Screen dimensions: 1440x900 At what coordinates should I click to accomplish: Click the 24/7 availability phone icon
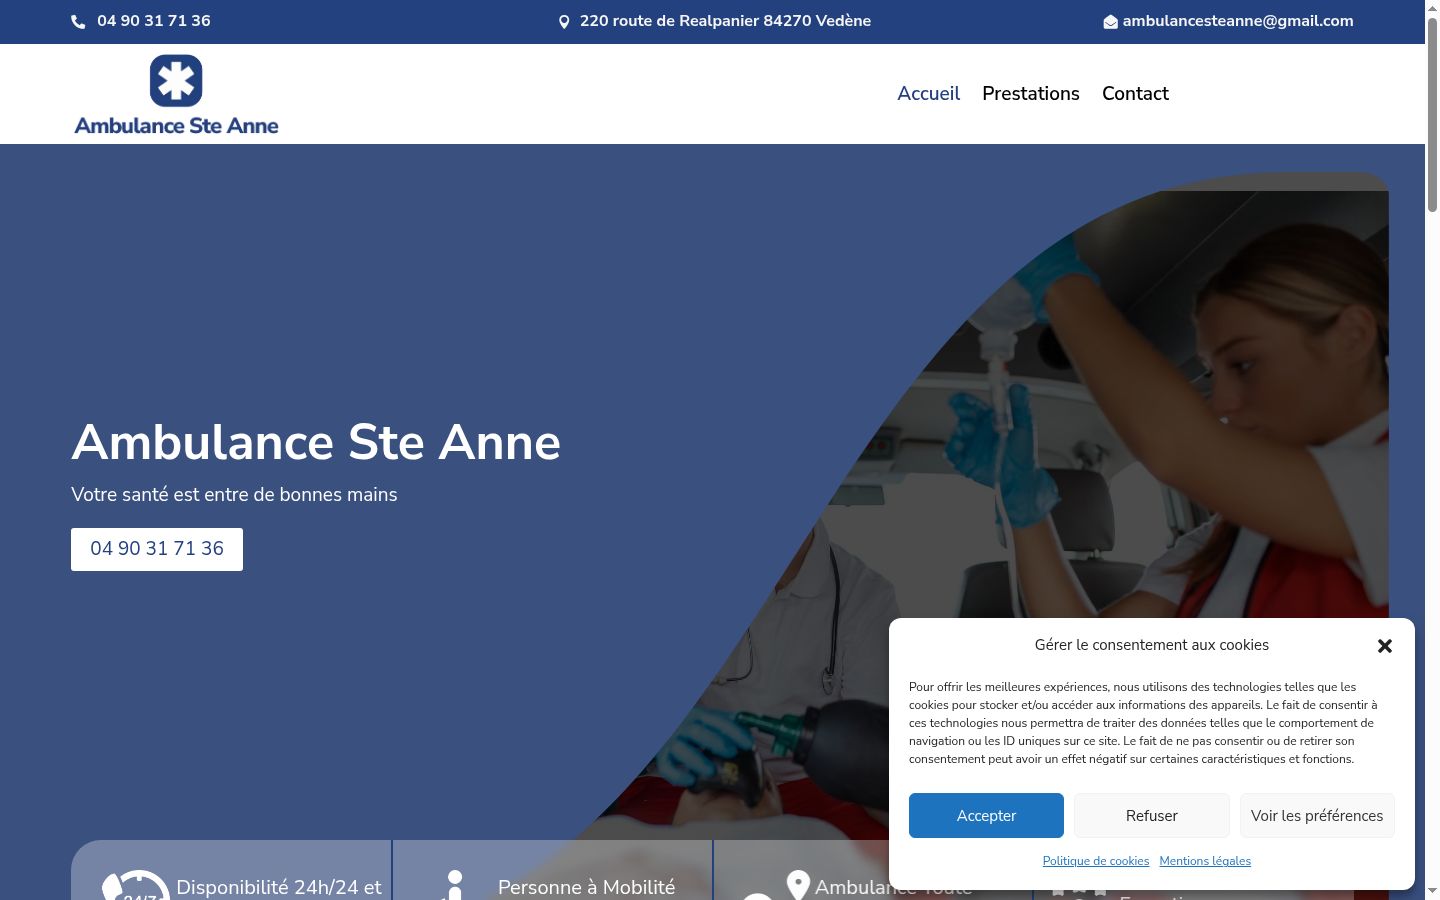[135, 885]
